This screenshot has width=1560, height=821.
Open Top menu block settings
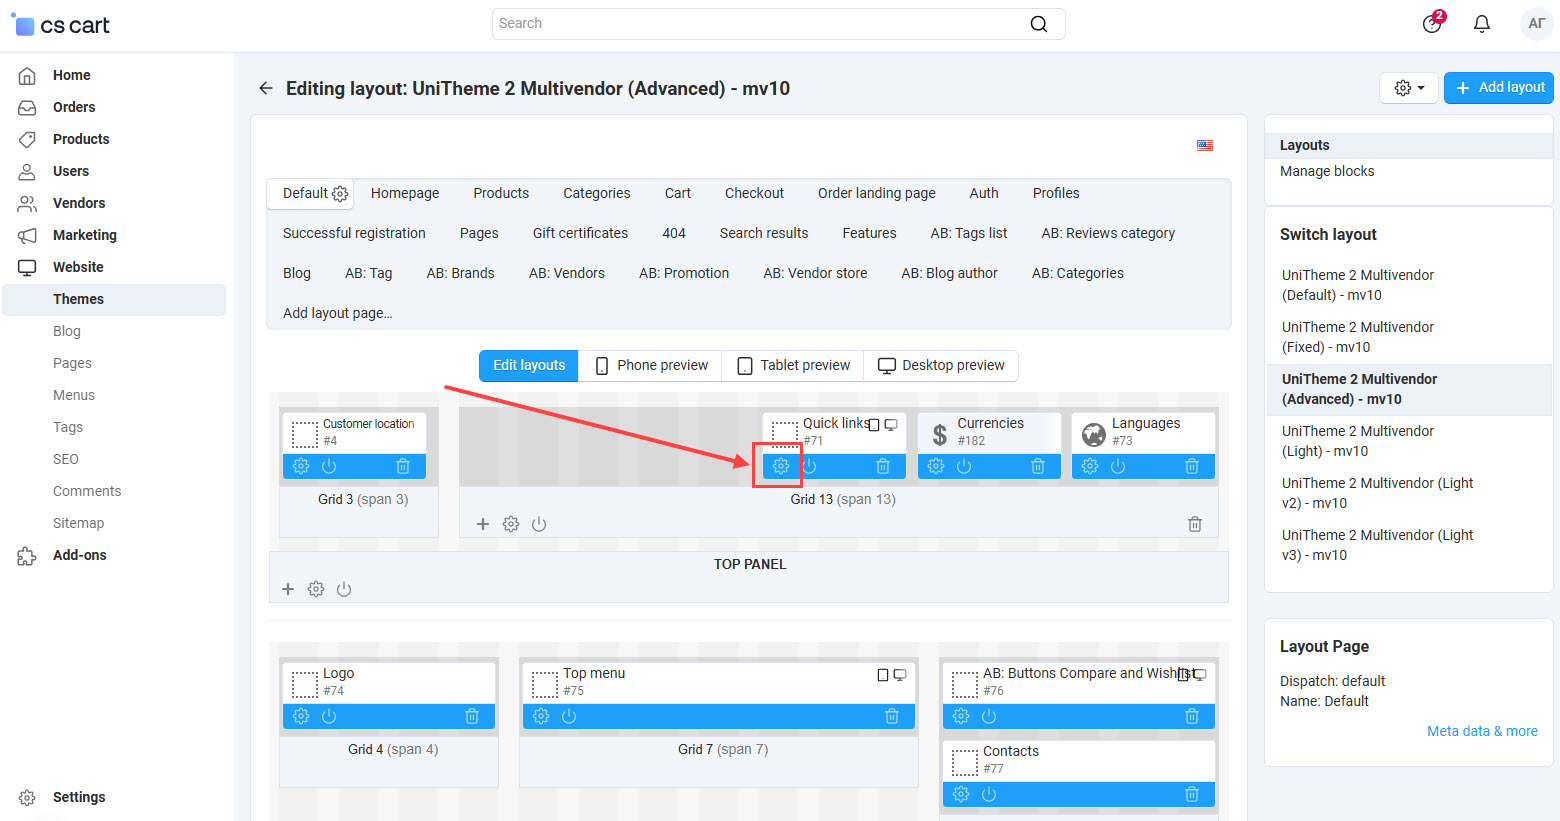541,716
